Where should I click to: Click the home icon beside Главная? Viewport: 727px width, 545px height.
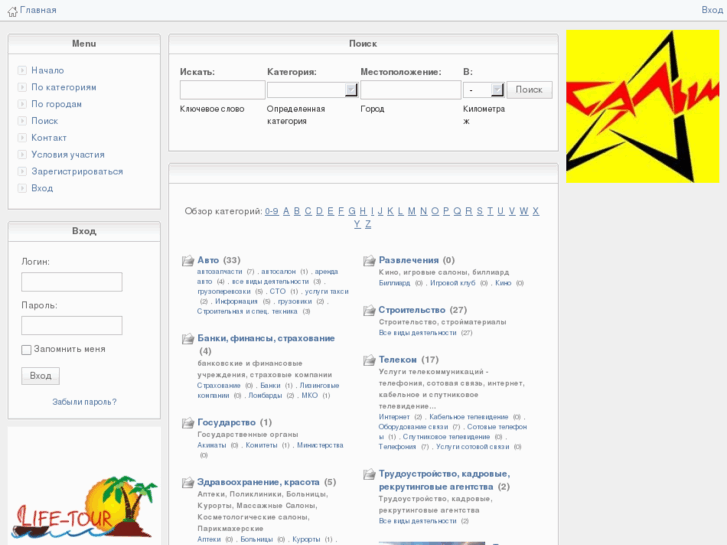pyautogui.click(x=13, y=11)
